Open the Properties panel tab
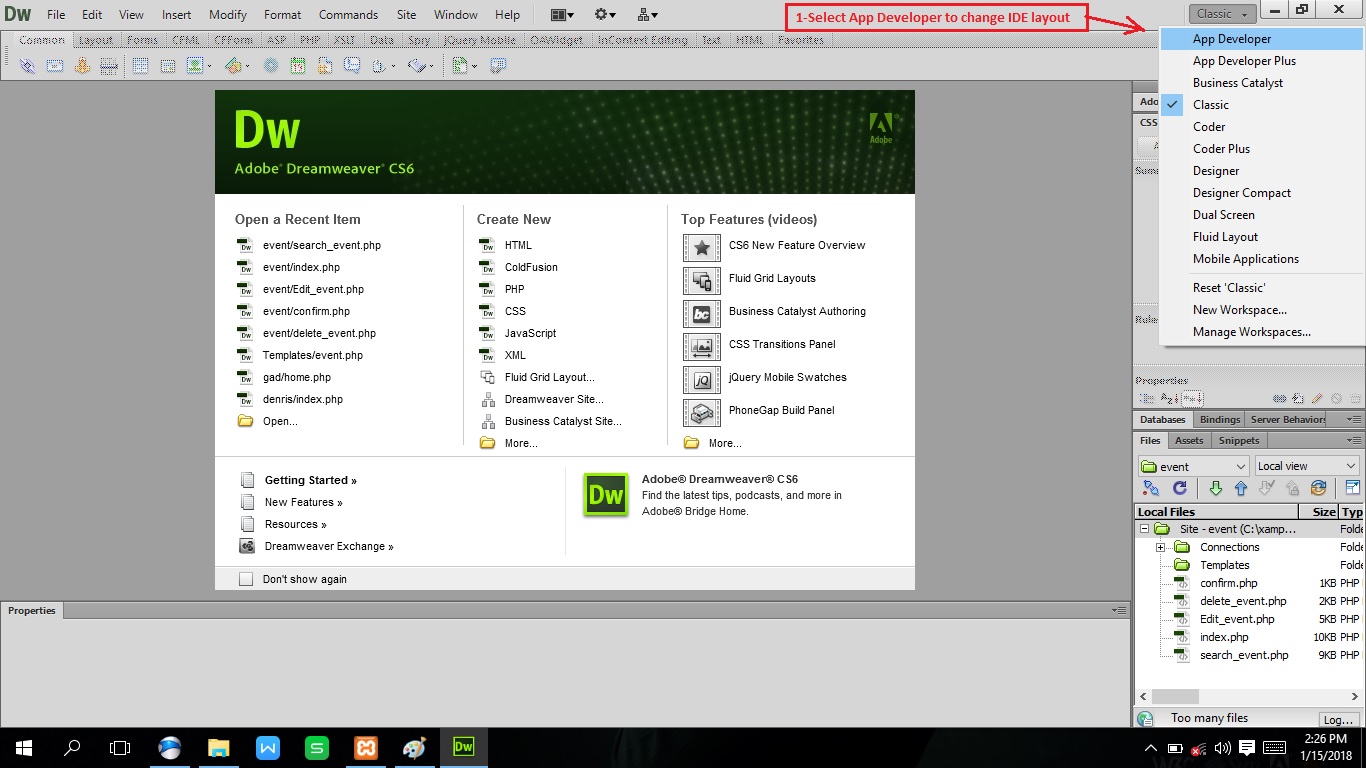 pyautogui.click(x=32, y=610)
